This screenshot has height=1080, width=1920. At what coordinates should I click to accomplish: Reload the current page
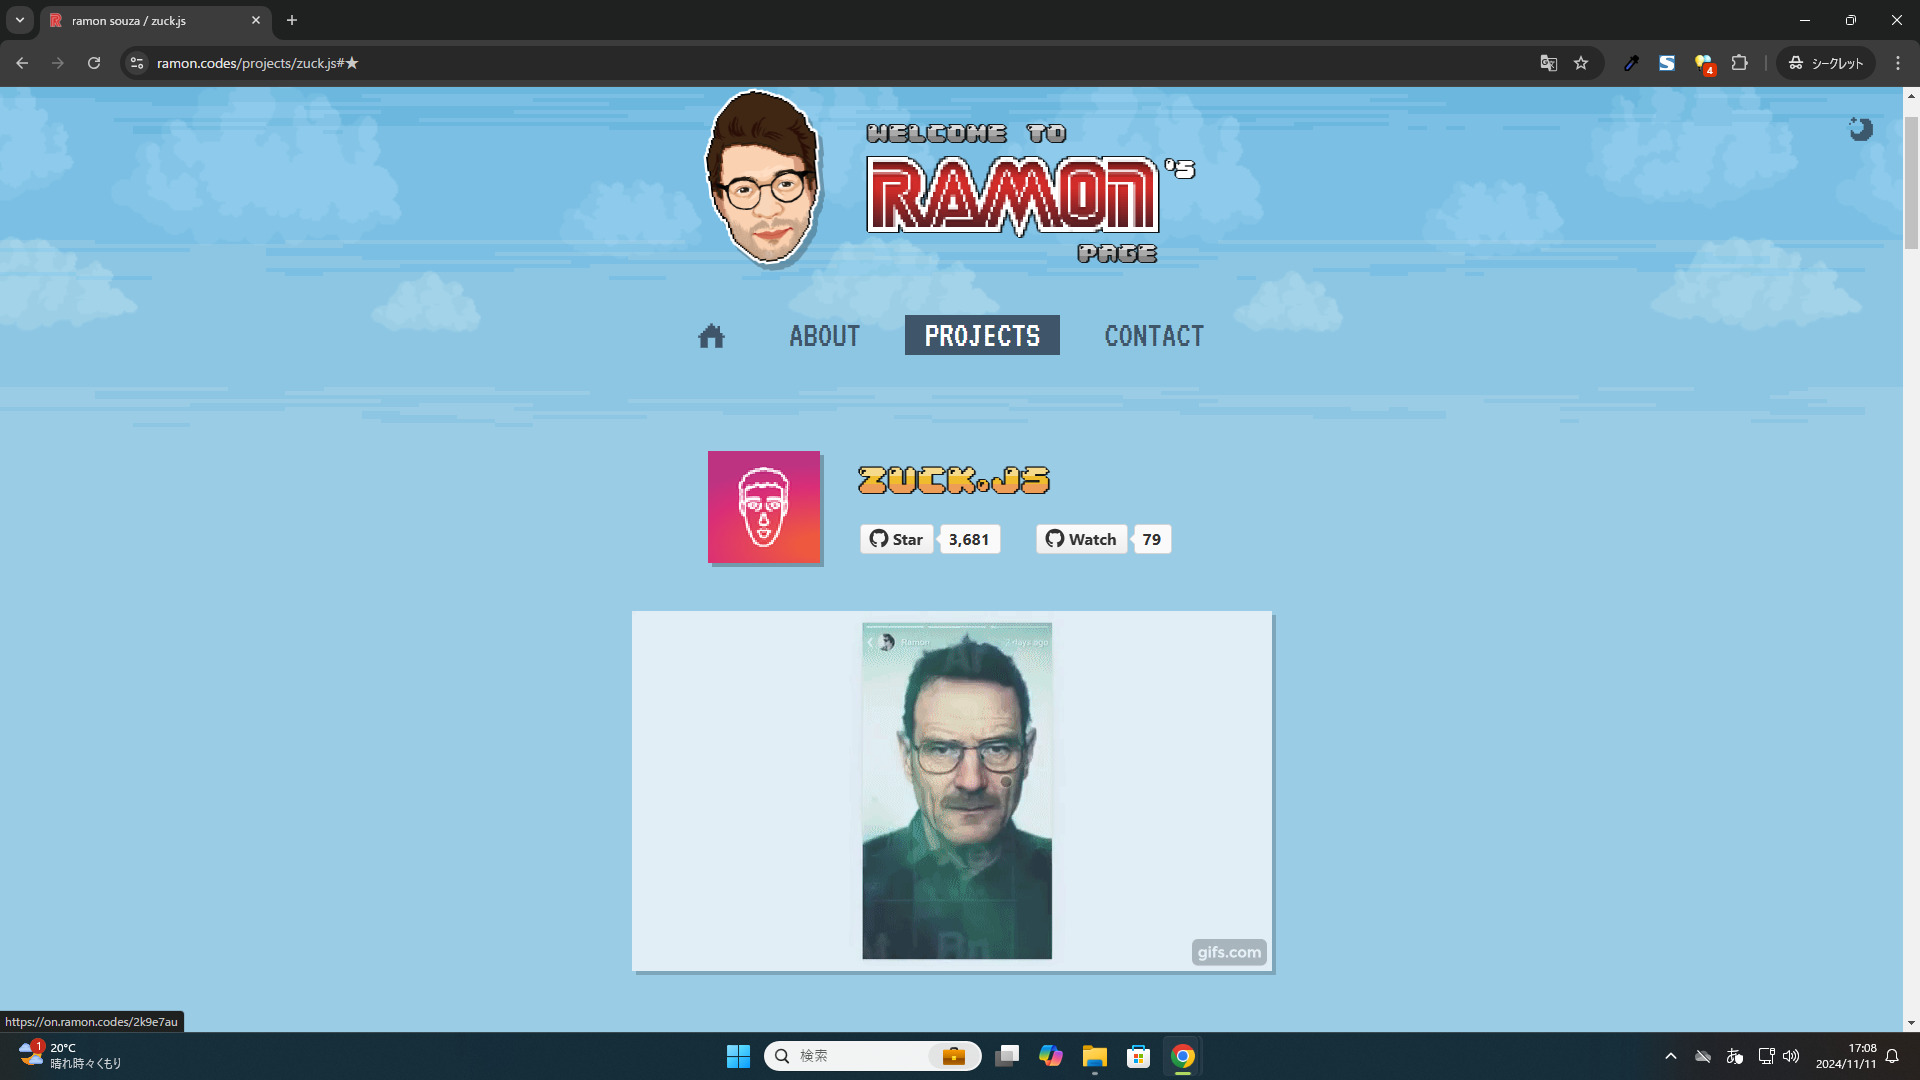94,63
